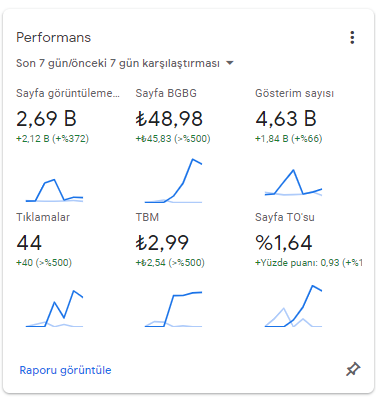Click the Tıklamalar sparkline chart
Viewport: 376px width, 402px height.
pos(54,309)
